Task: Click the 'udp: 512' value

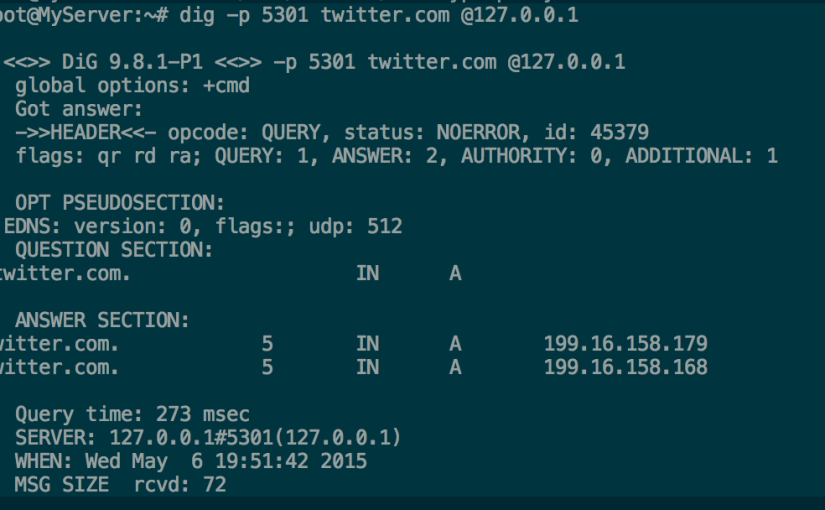Action: click(356, 226)
